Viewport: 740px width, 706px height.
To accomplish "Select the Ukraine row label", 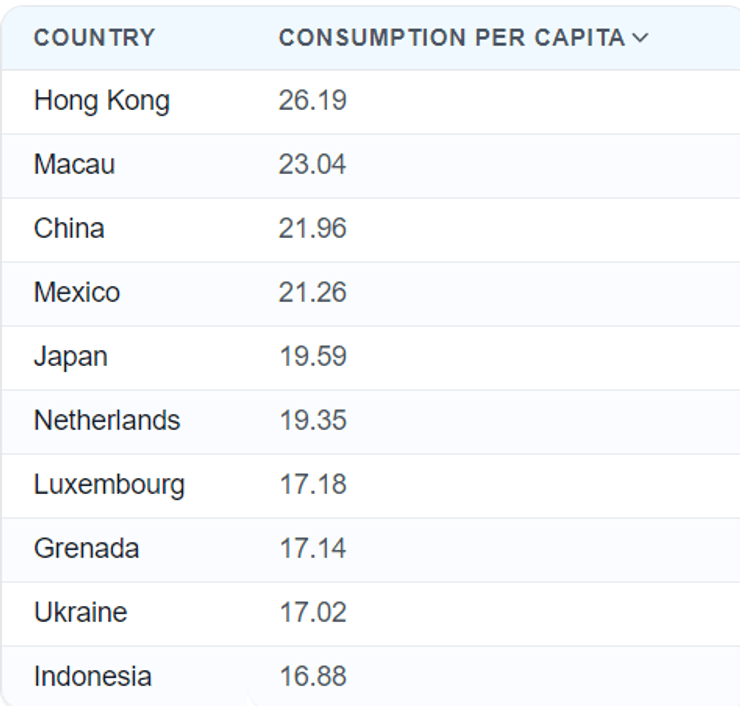I will (80, 613).
